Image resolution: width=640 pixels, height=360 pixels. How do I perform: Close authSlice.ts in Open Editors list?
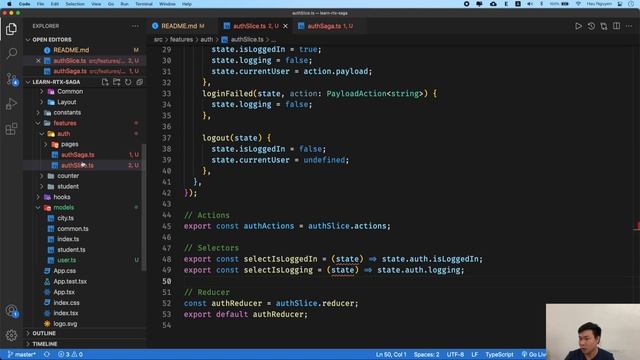coord(38,60)
